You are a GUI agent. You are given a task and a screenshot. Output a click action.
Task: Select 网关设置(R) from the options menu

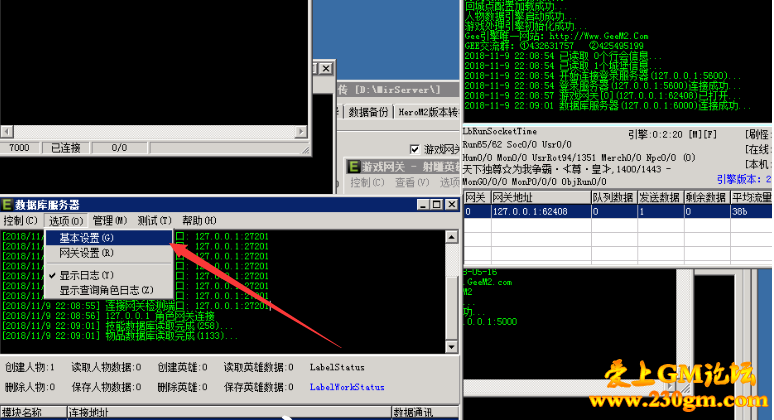coord(109,253)
